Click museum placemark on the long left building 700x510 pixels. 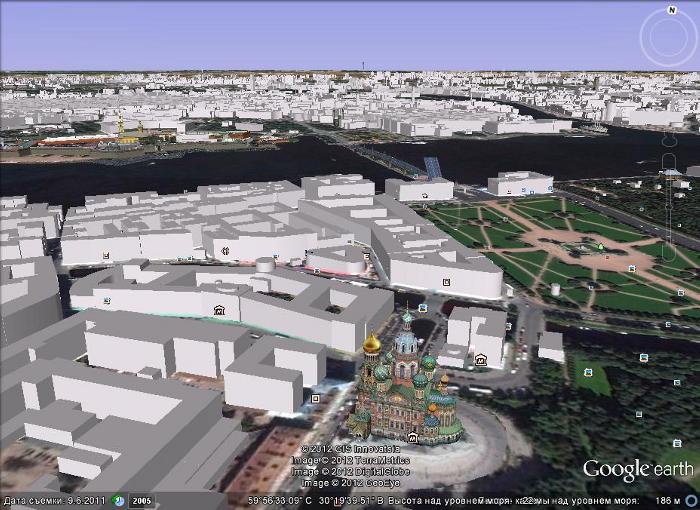point(219,311)
